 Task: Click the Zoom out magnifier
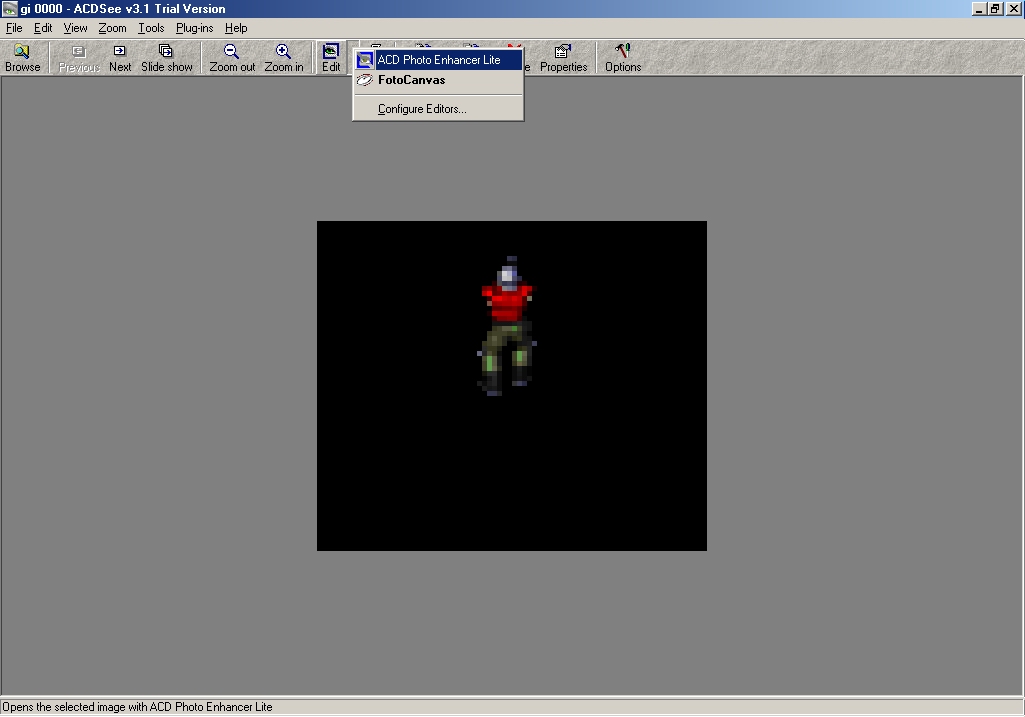232,58
